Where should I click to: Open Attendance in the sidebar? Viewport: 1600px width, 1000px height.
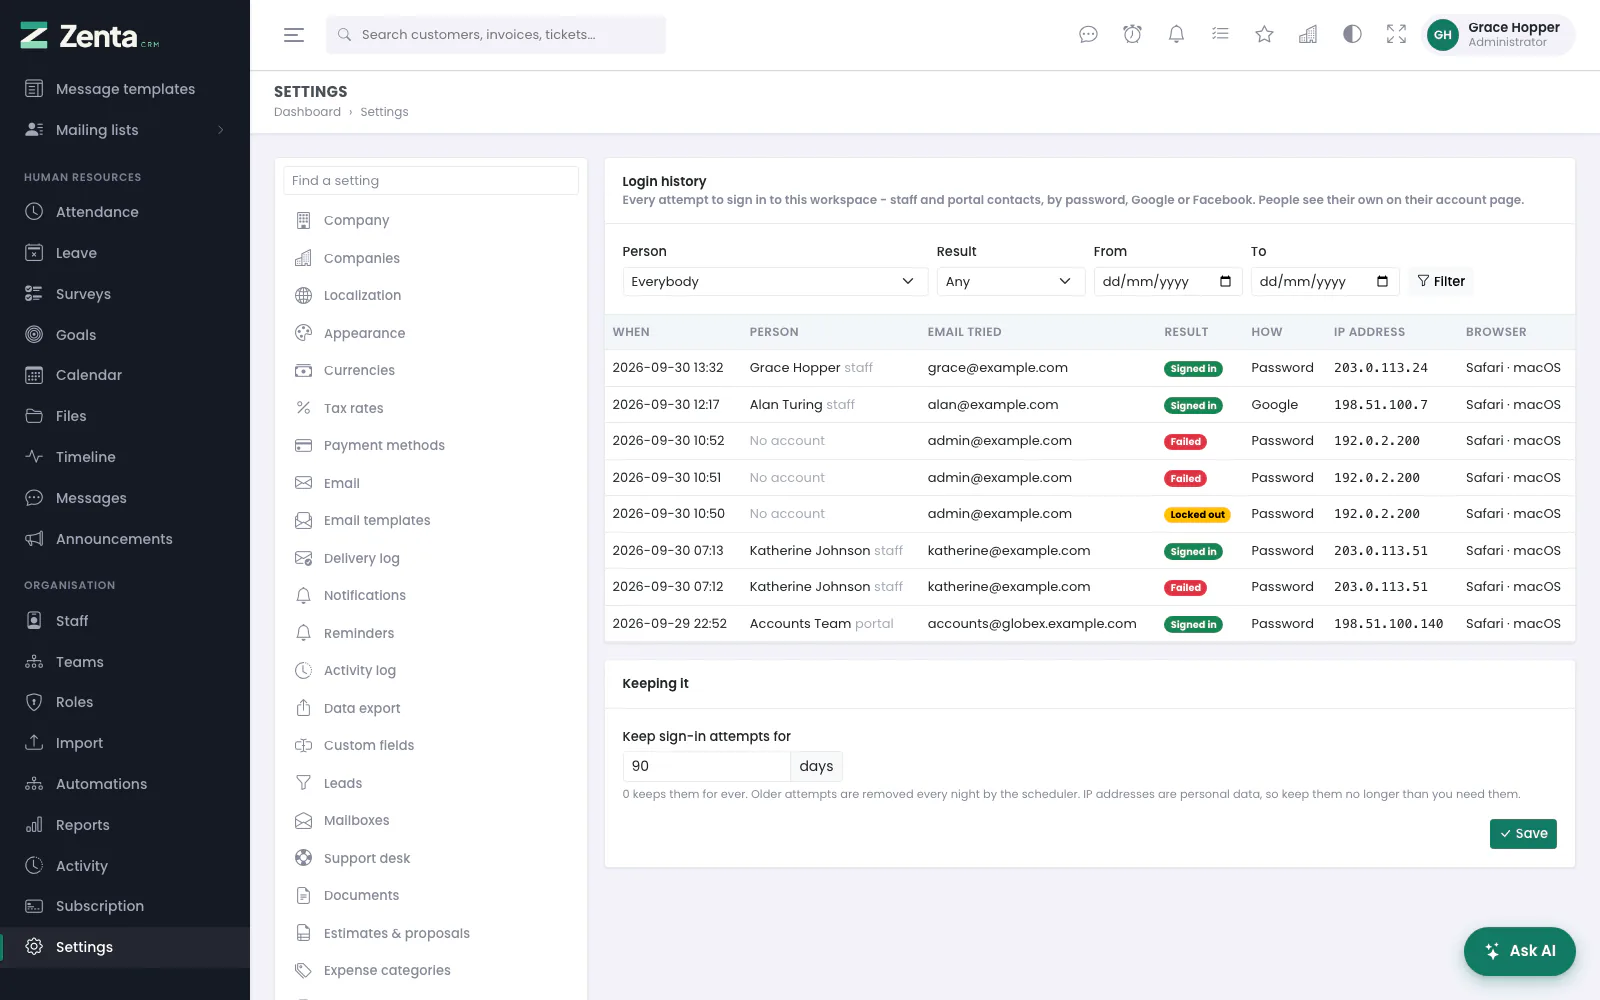click(x=125, y=212)
